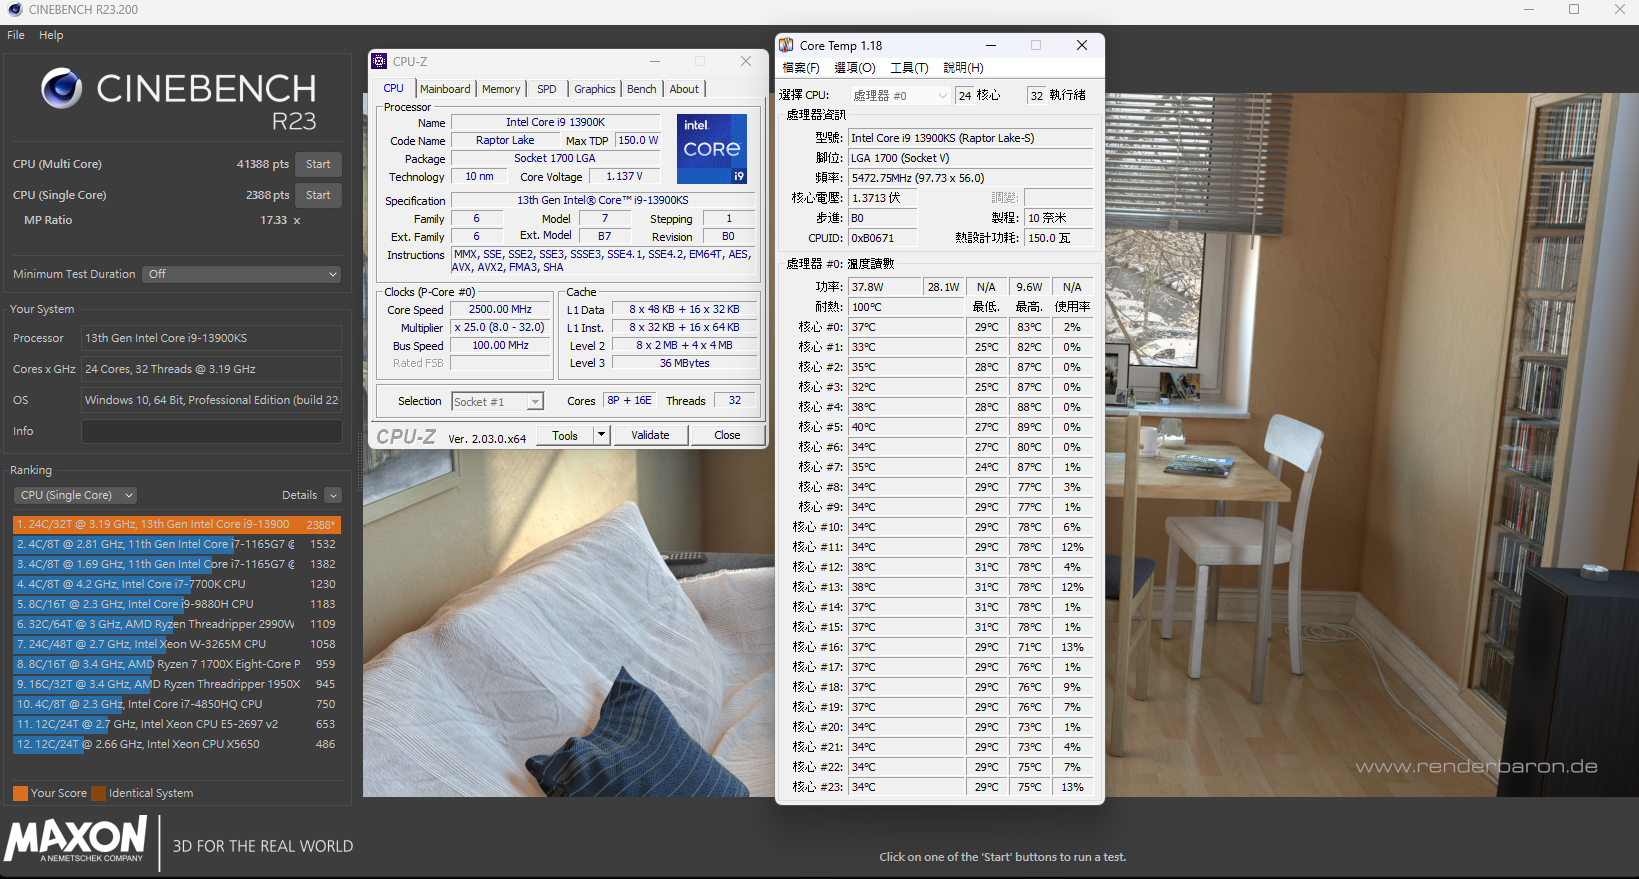The height and width of the screenshot is (879, 1639).
Task: Select ranking row 7 Xeon W-3265M
Action: pyautogui.click(x=177, y=644)
